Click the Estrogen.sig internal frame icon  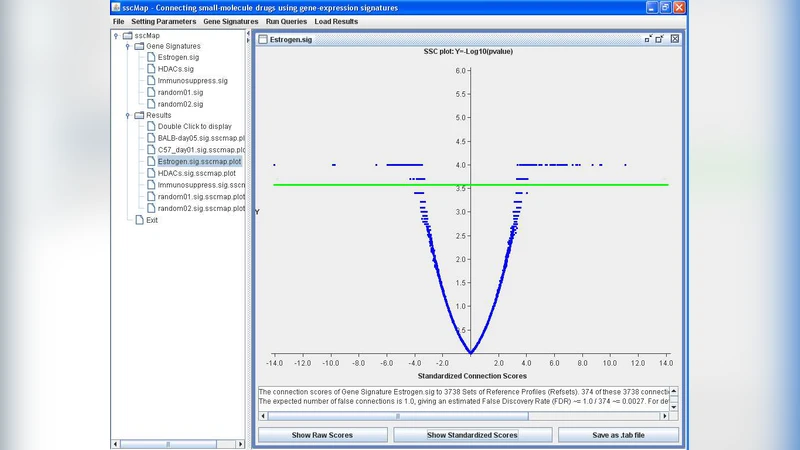click(263, 39)
